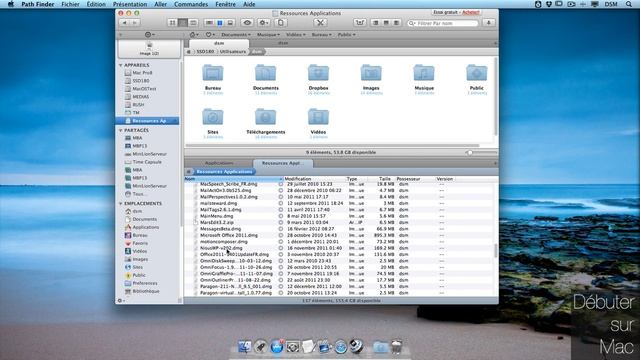Click the Quick Look eye icon
Viewport: 640px width, 360px height.
click(x=247, y=23)
